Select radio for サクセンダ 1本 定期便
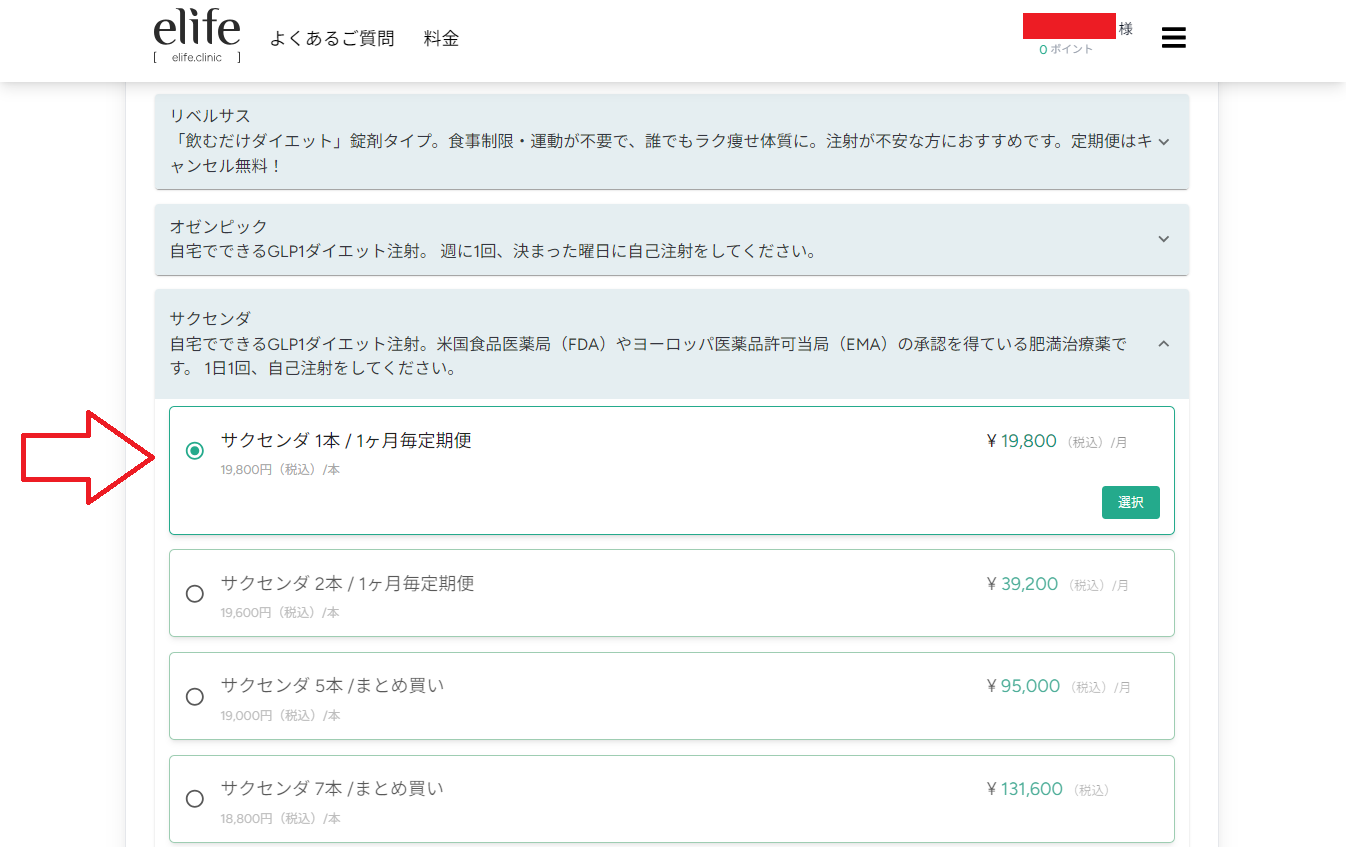This screenshot has width=1346, height=847. [195, 451]
